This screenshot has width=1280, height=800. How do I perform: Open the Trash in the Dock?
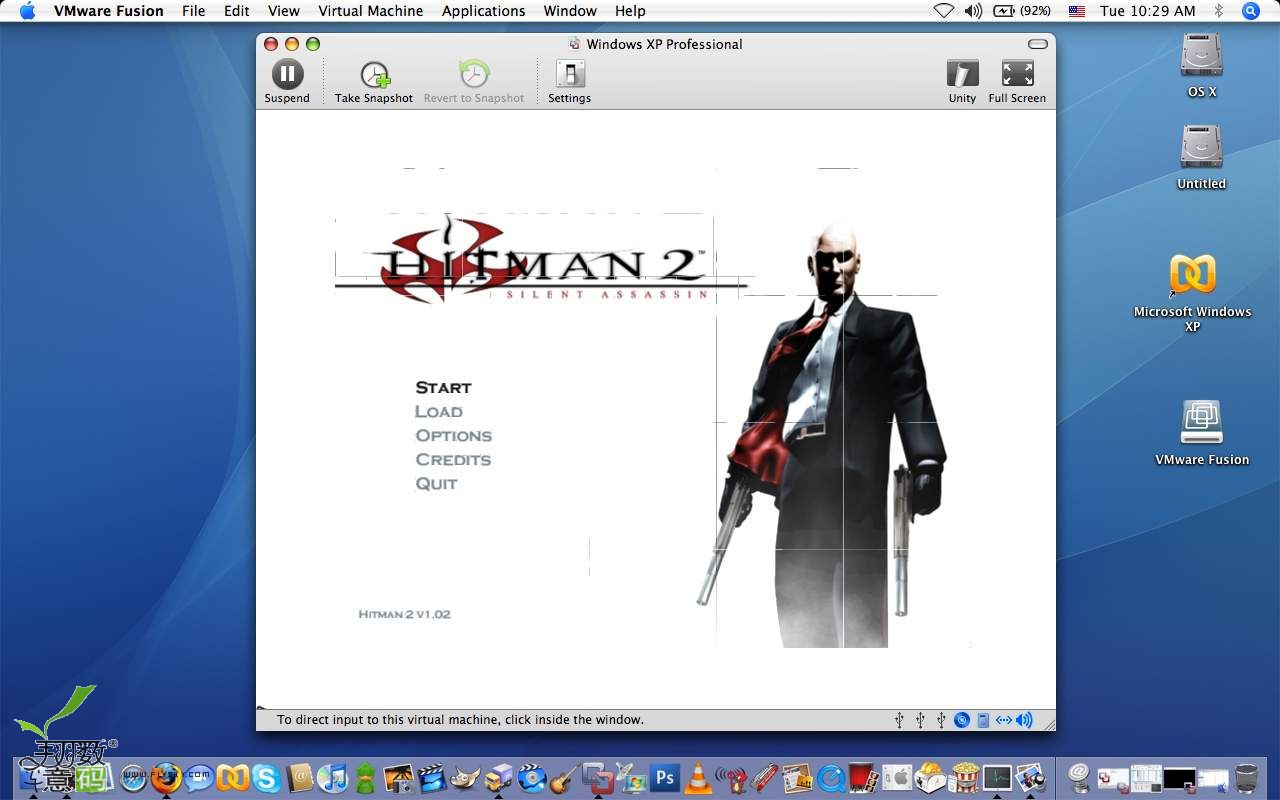pyautogui.click(x=1246, y=777)
